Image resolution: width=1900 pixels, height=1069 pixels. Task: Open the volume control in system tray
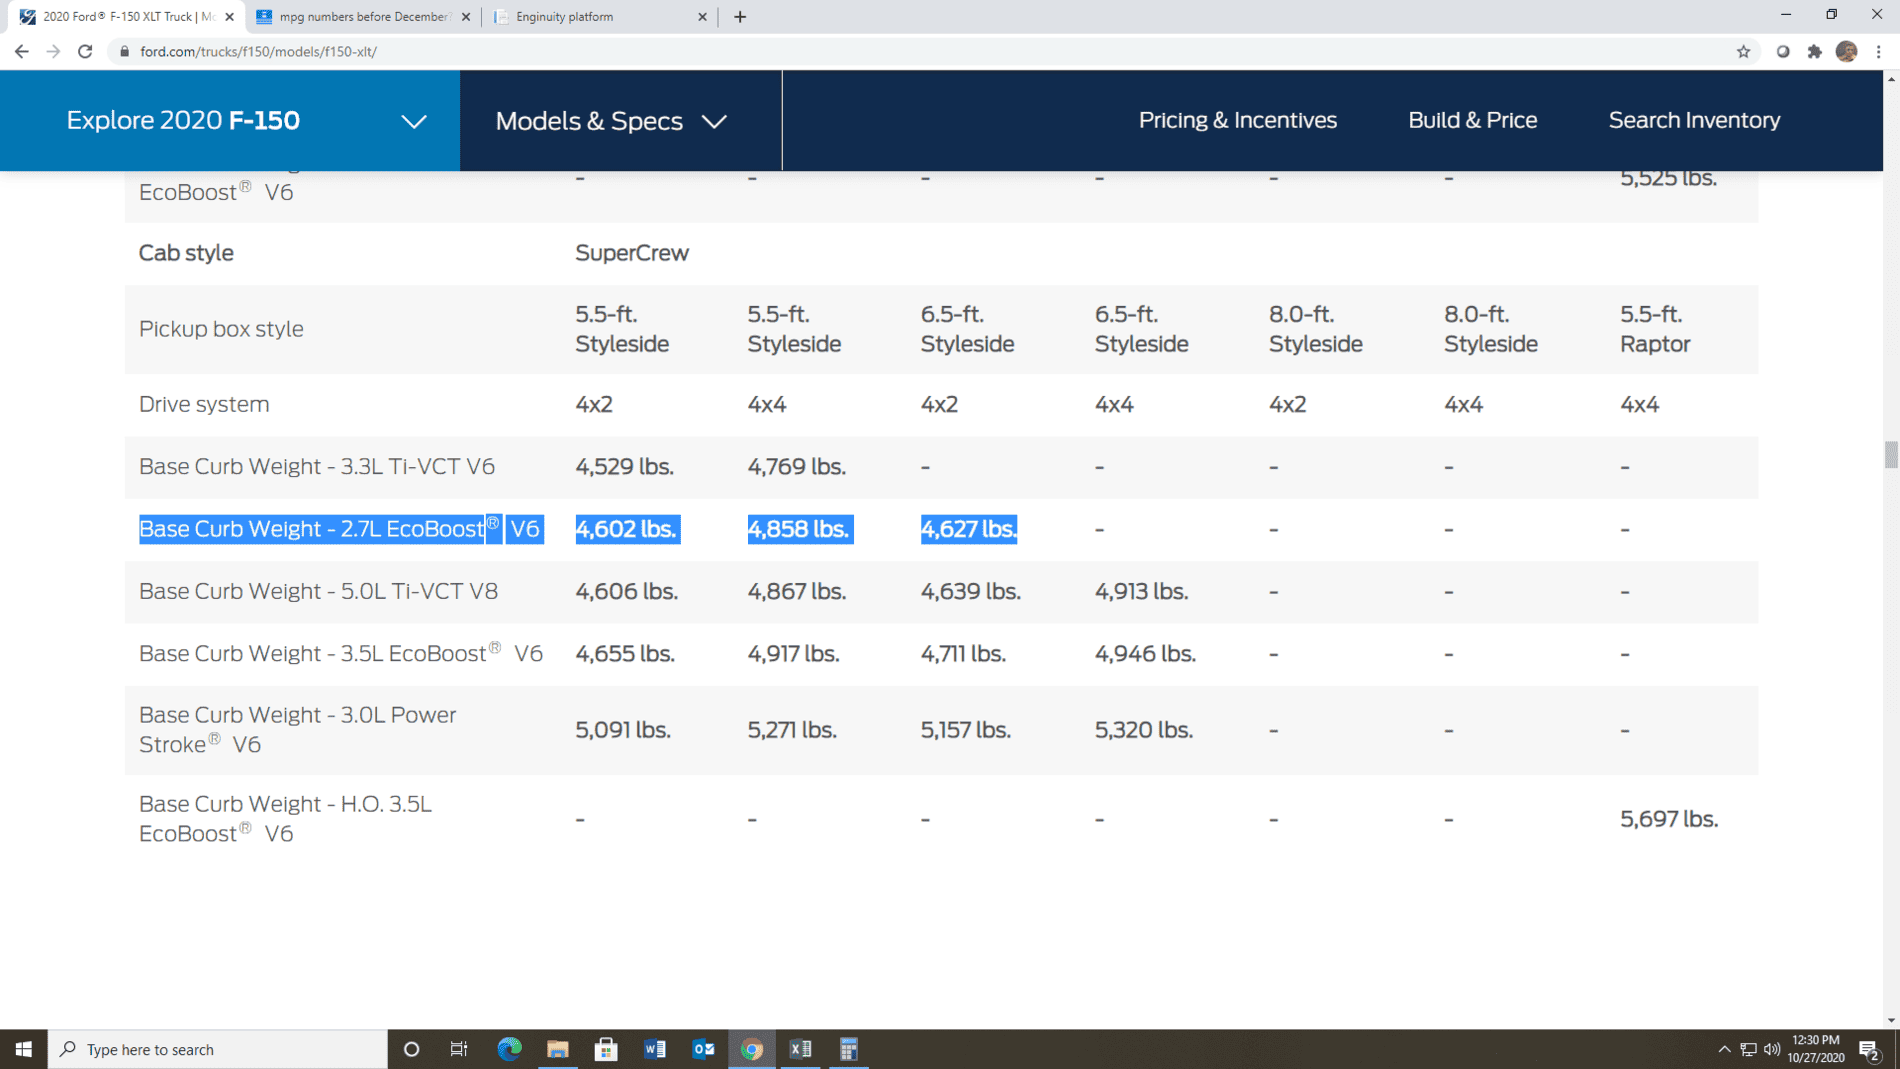coord(1772,1049)
